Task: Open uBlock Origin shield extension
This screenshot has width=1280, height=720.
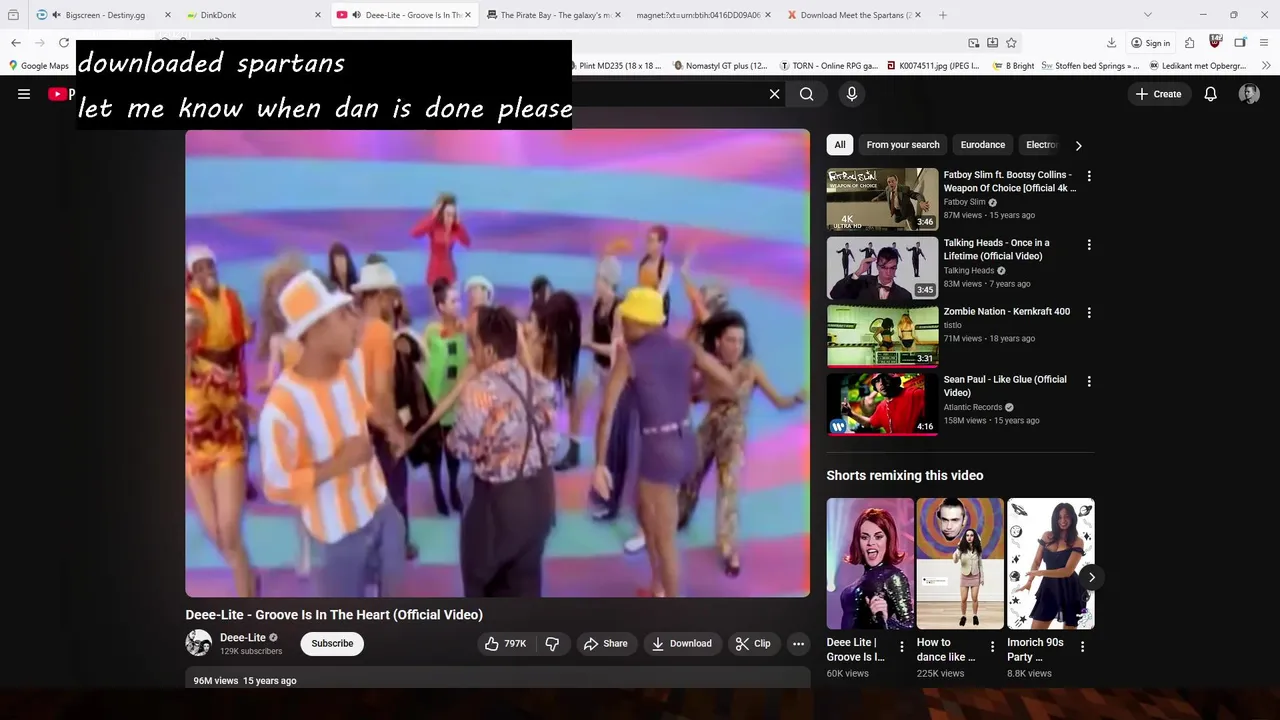Action: [x=1215, y=42]
